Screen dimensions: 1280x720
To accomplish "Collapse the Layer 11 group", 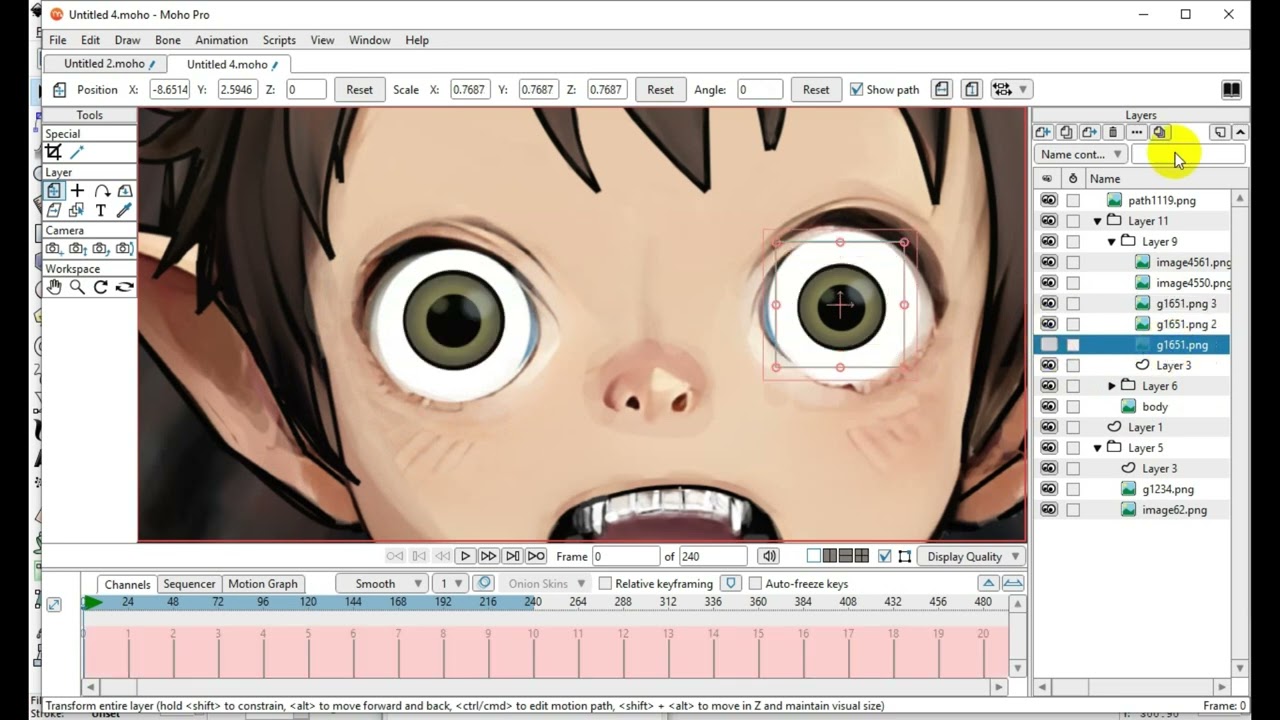I will [1098, 221].
